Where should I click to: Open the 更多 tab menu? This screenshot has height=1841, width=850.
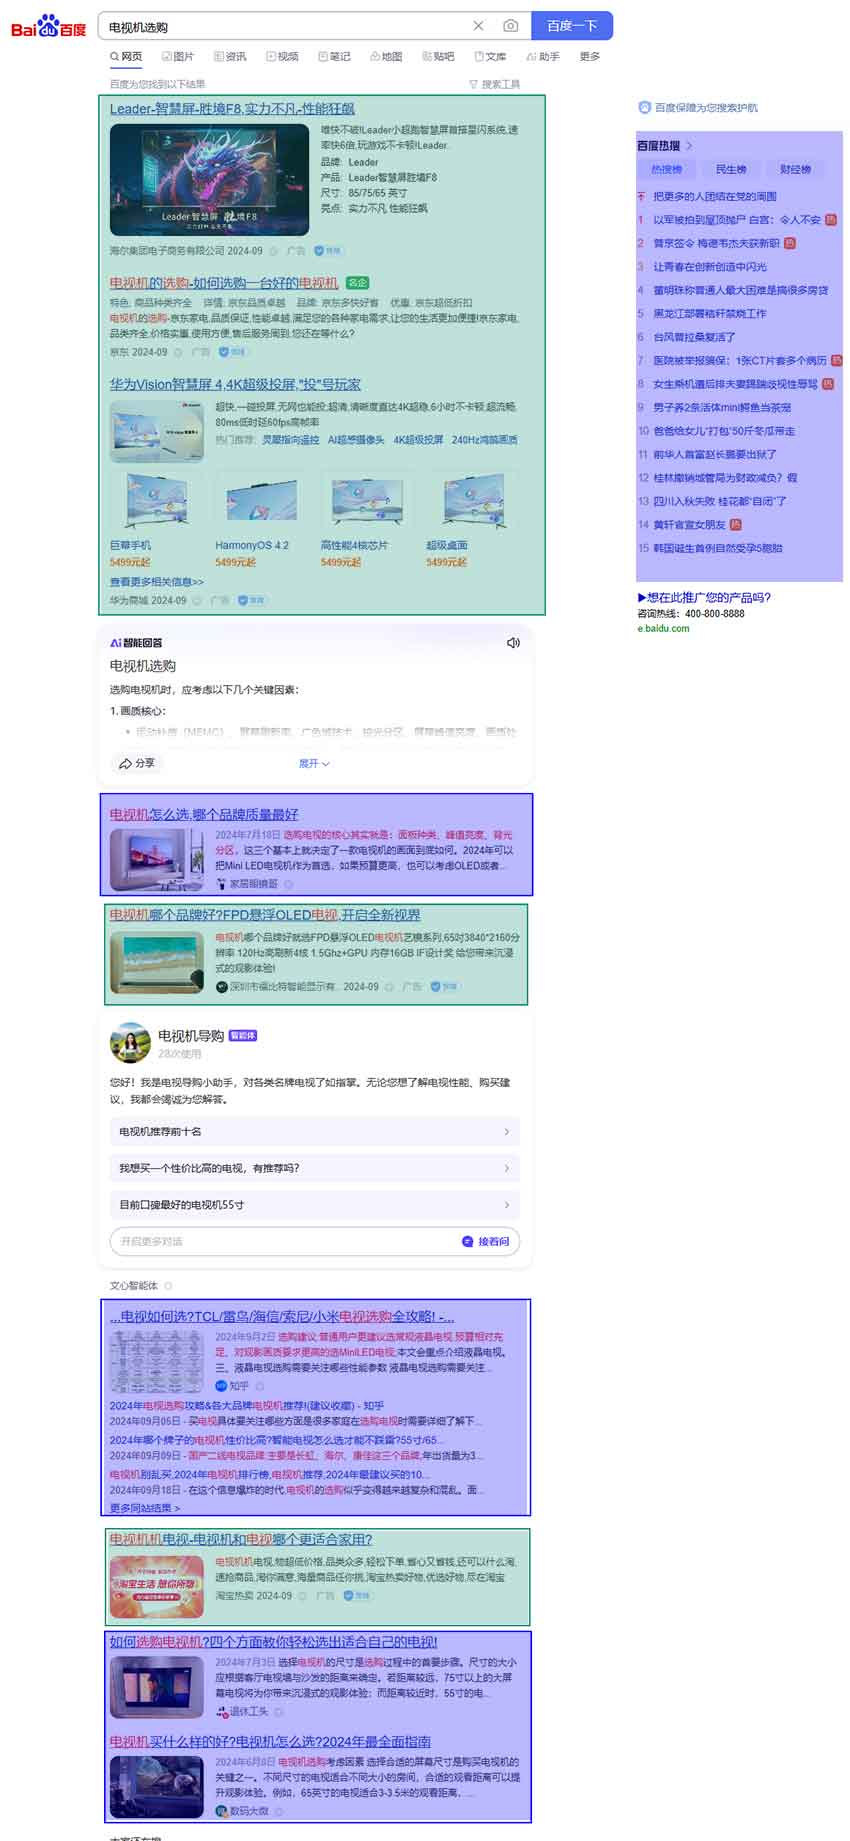[590, 57]
